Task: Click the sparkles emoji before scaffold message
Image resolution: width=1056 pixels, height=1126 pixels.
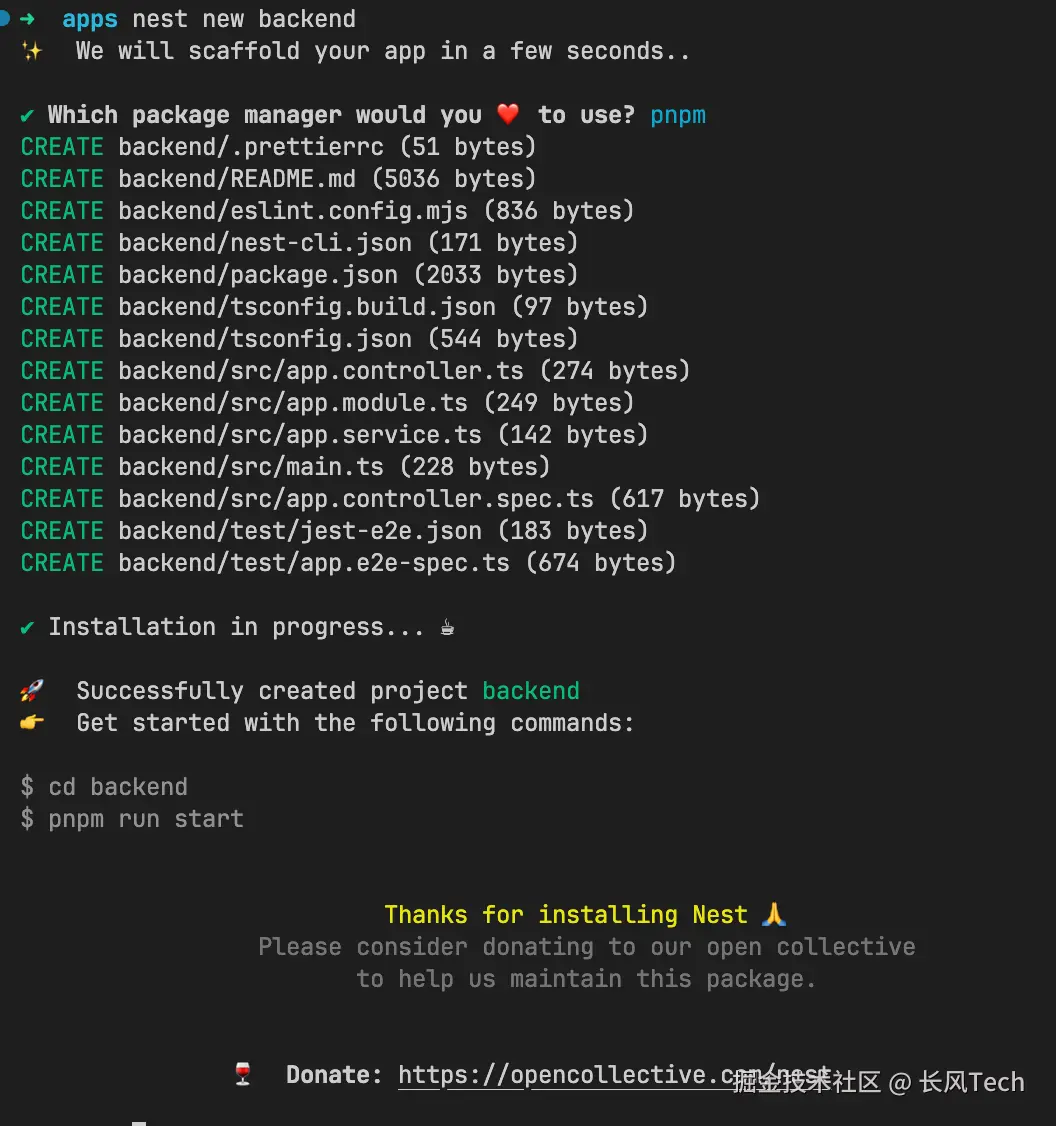Action: coord(32,51)
